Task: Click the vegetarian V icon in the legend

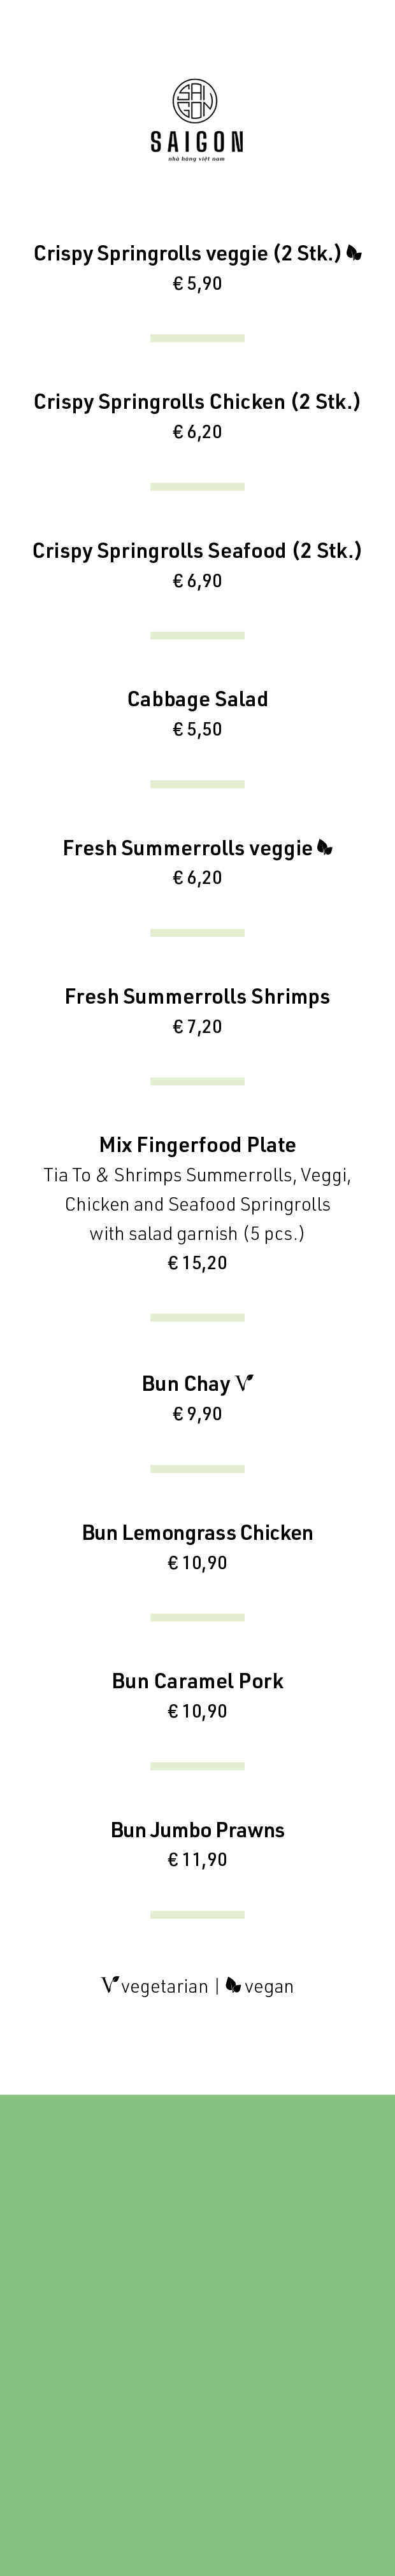Action: pos(110,1985)
